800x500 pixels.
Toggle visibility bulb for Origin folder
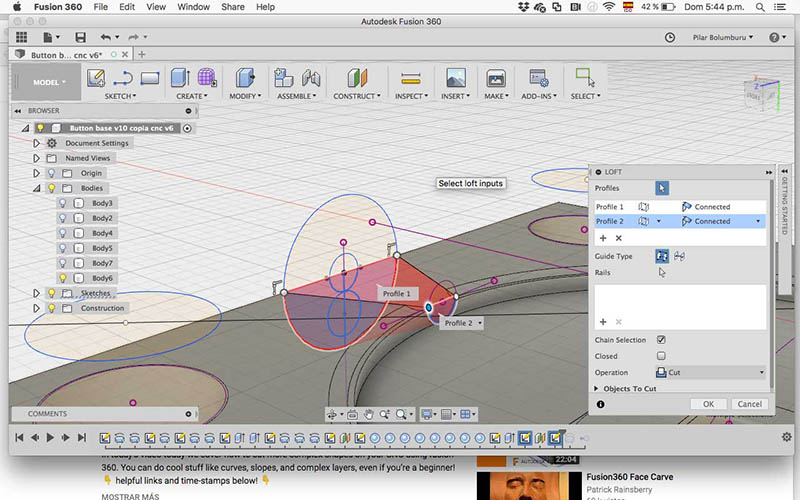click(x=51, y=173)
